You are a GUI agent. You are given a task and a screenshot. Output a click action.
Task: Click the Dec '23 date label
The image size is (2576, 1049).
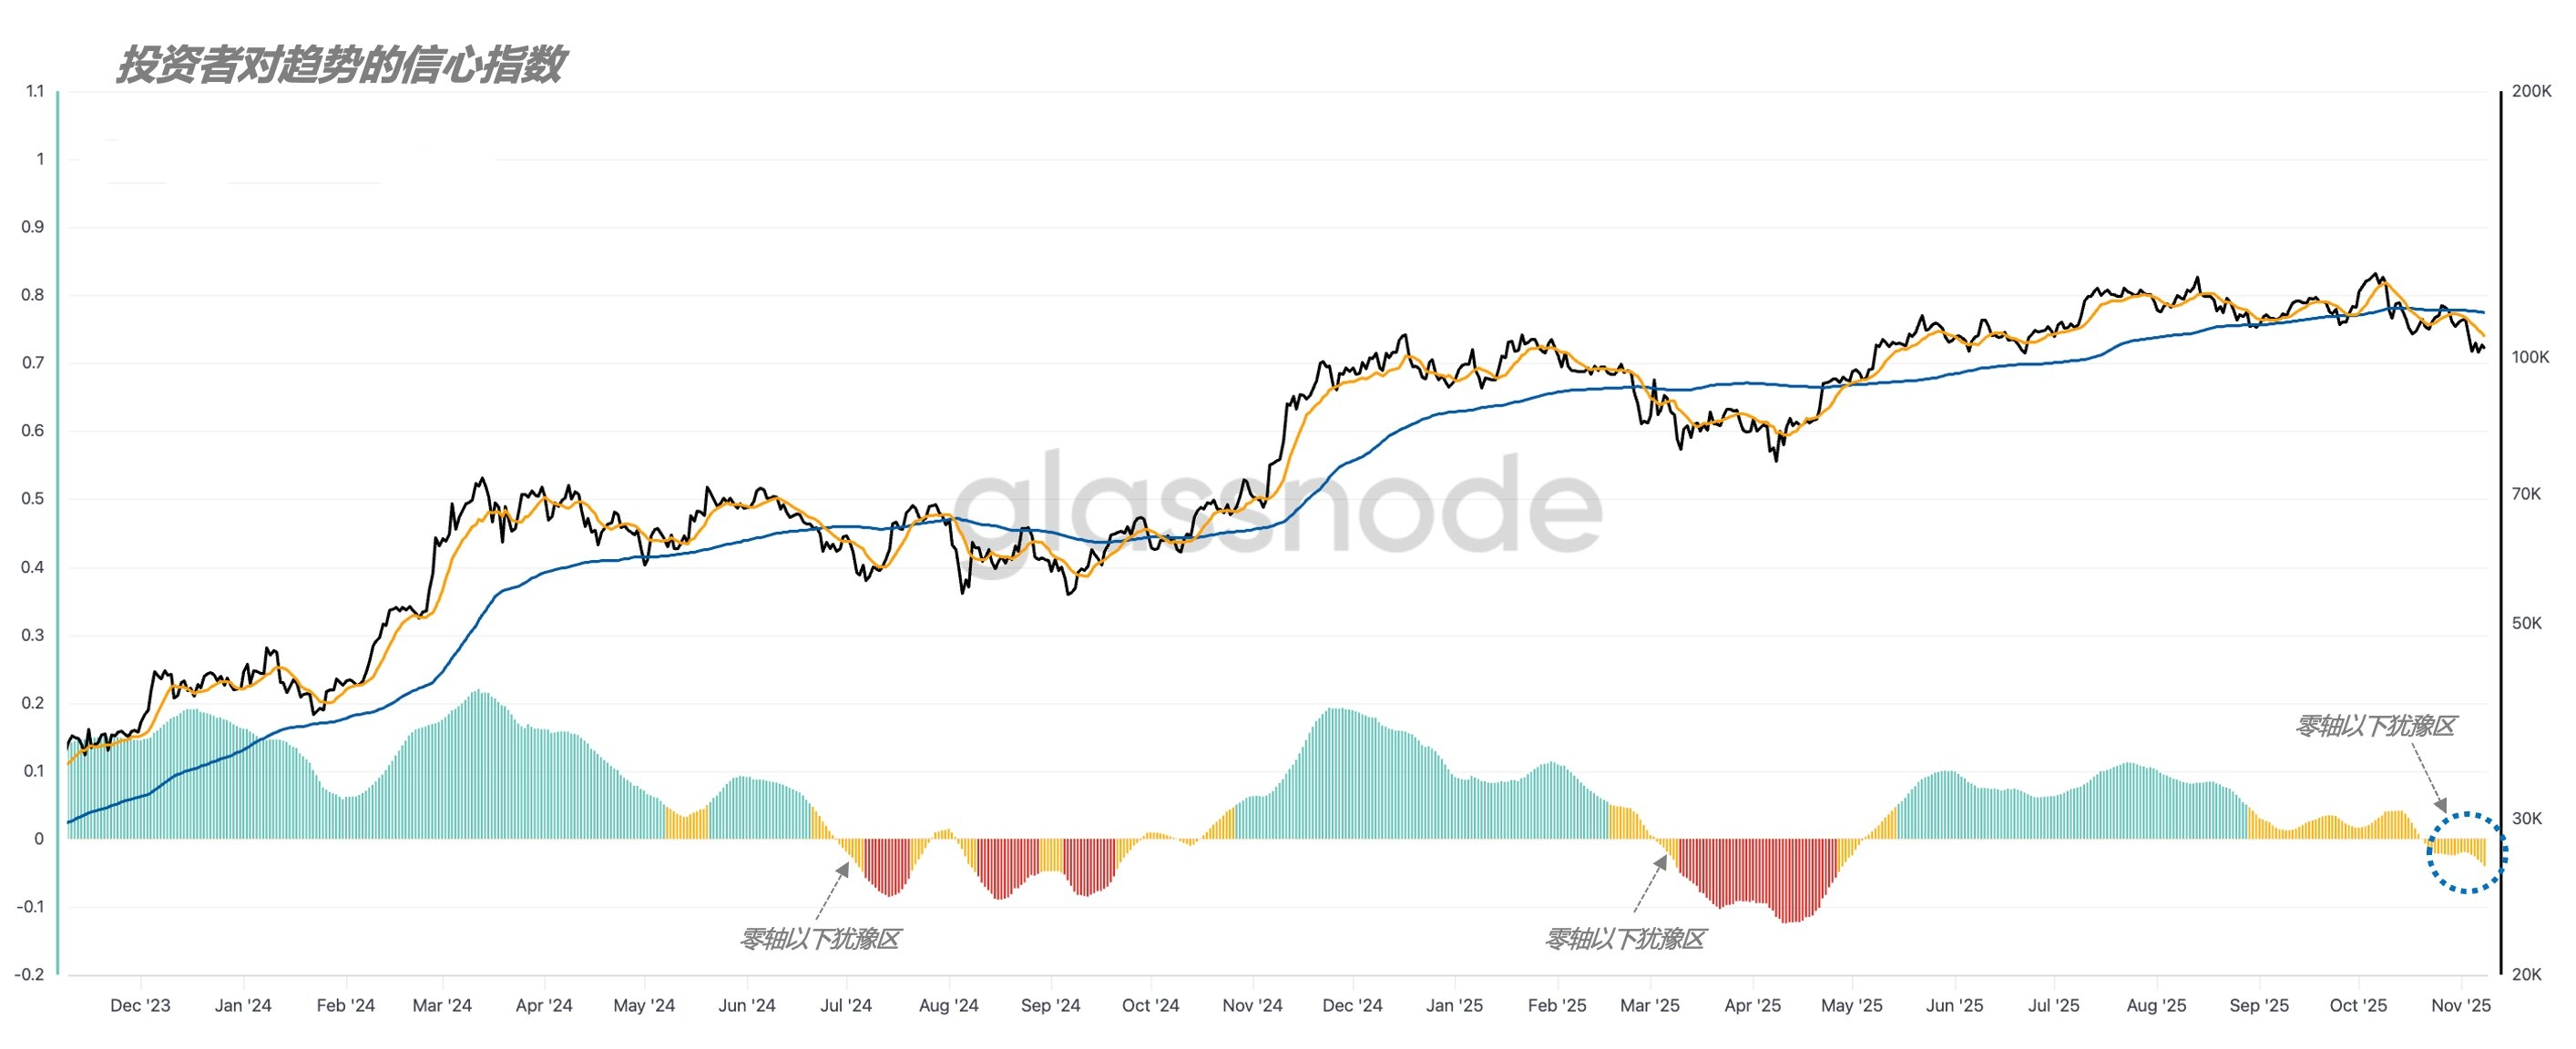point(140,1005)
